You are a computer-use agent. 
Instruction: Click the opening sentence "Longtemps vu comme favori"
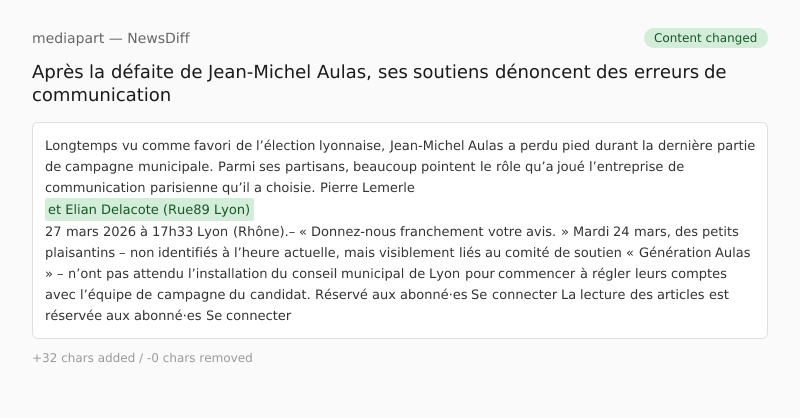pyautogui.click(x=129, y=145)
